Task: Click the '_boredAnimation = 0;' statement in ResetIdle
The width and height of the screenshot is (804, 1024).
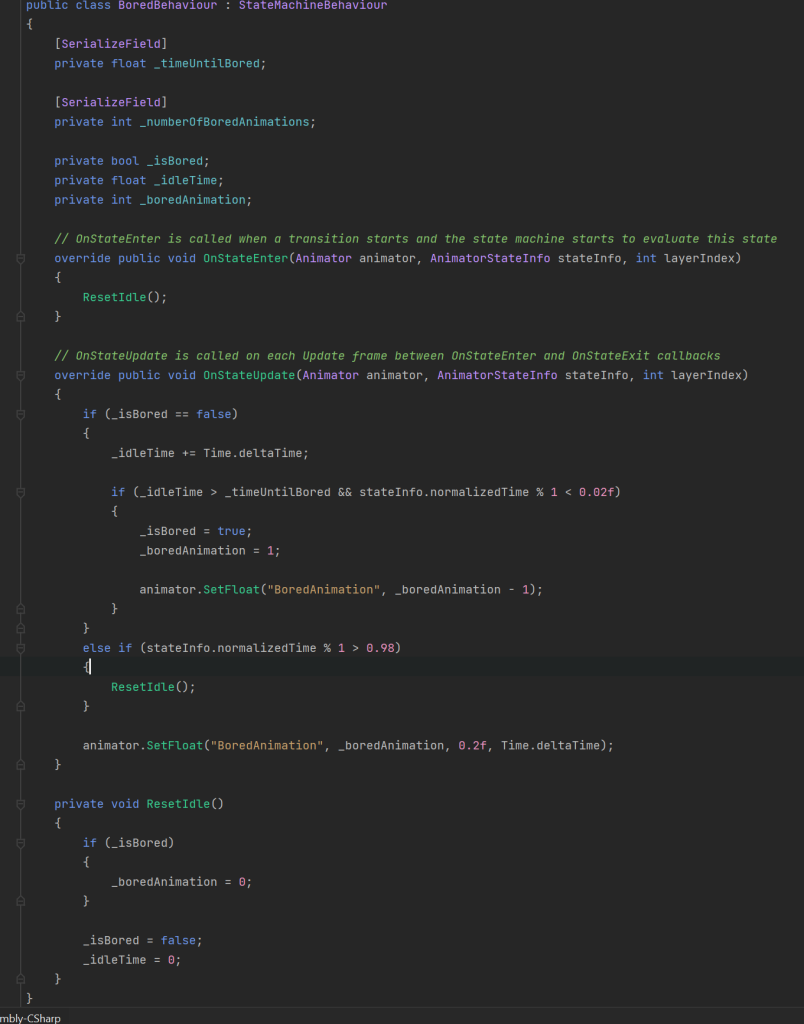Action: tap(182, 882)
